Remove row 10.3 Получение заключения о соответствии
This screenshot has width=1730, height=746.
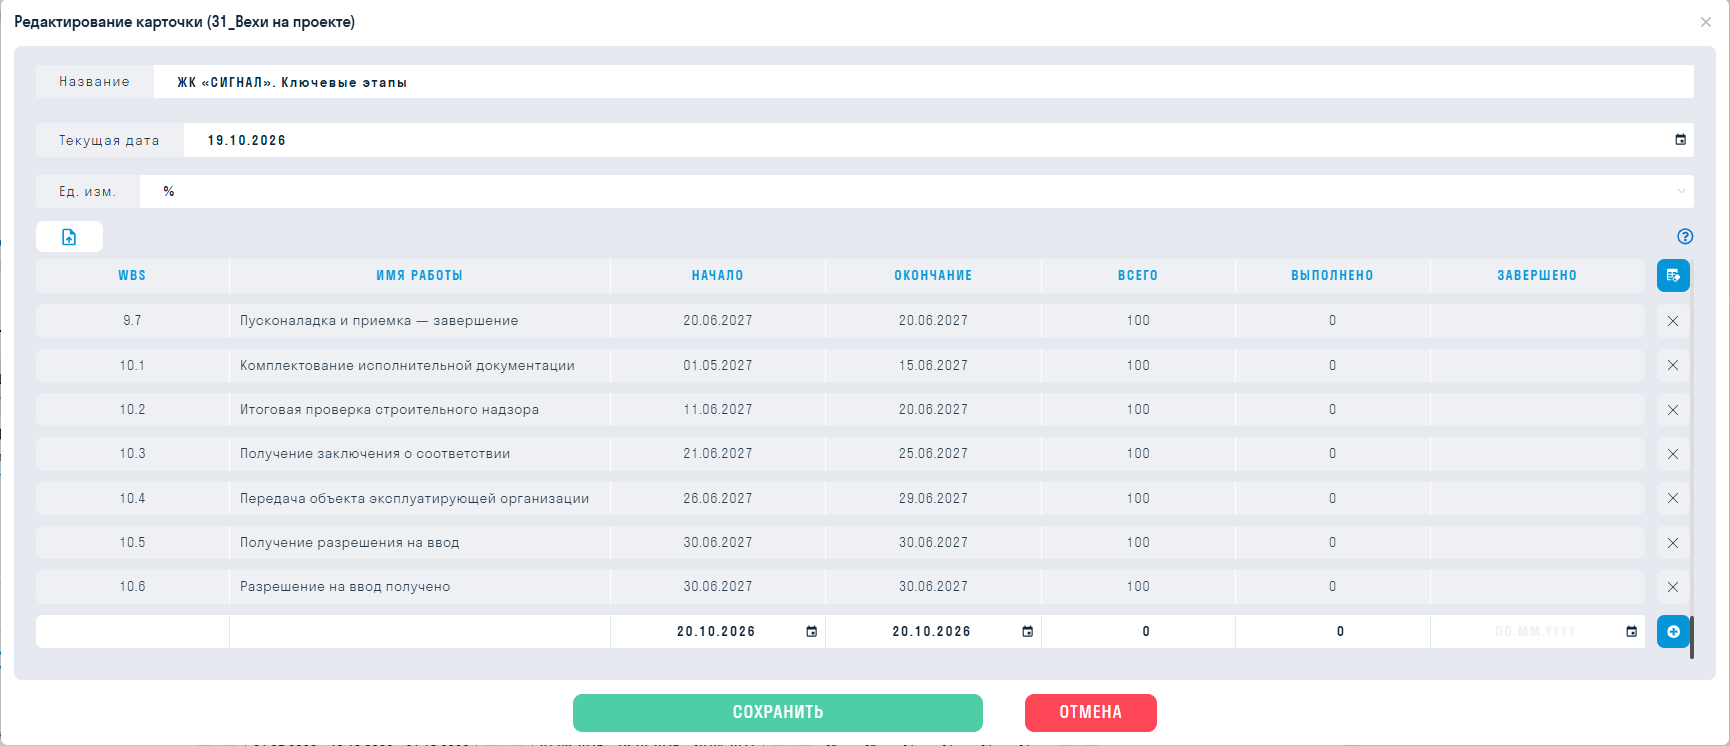(1673, 454)
